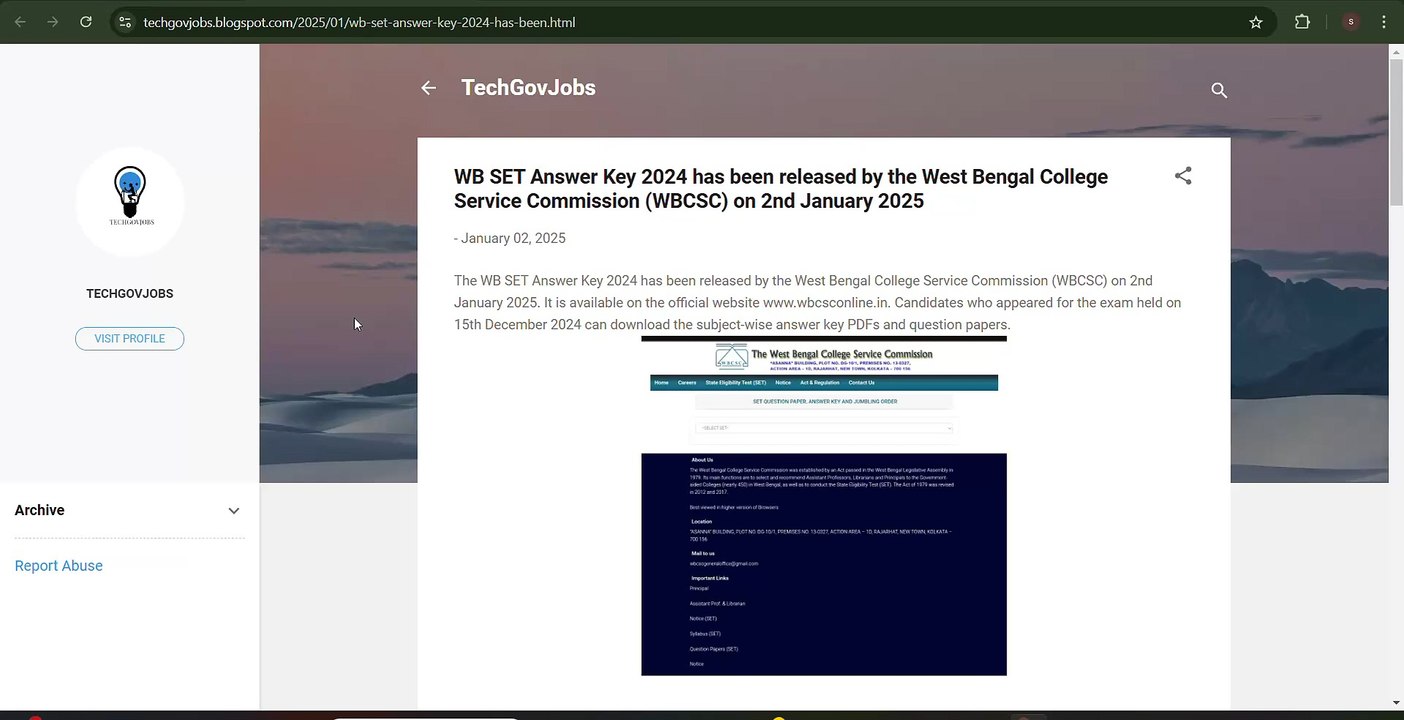Viewport: 1404px width, 720px height.
Task: Click the WB SET Answer Key post title
Action: pos(781,189)
